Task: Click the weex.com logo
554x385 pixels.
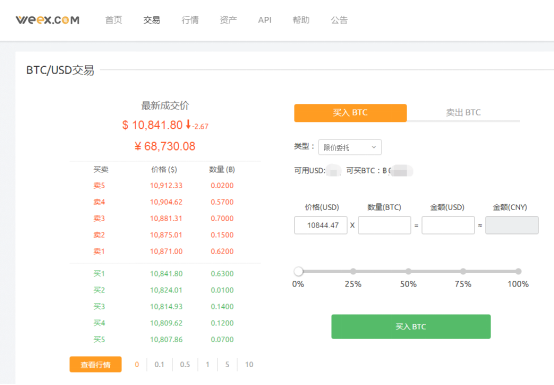Action: [47, 20]
